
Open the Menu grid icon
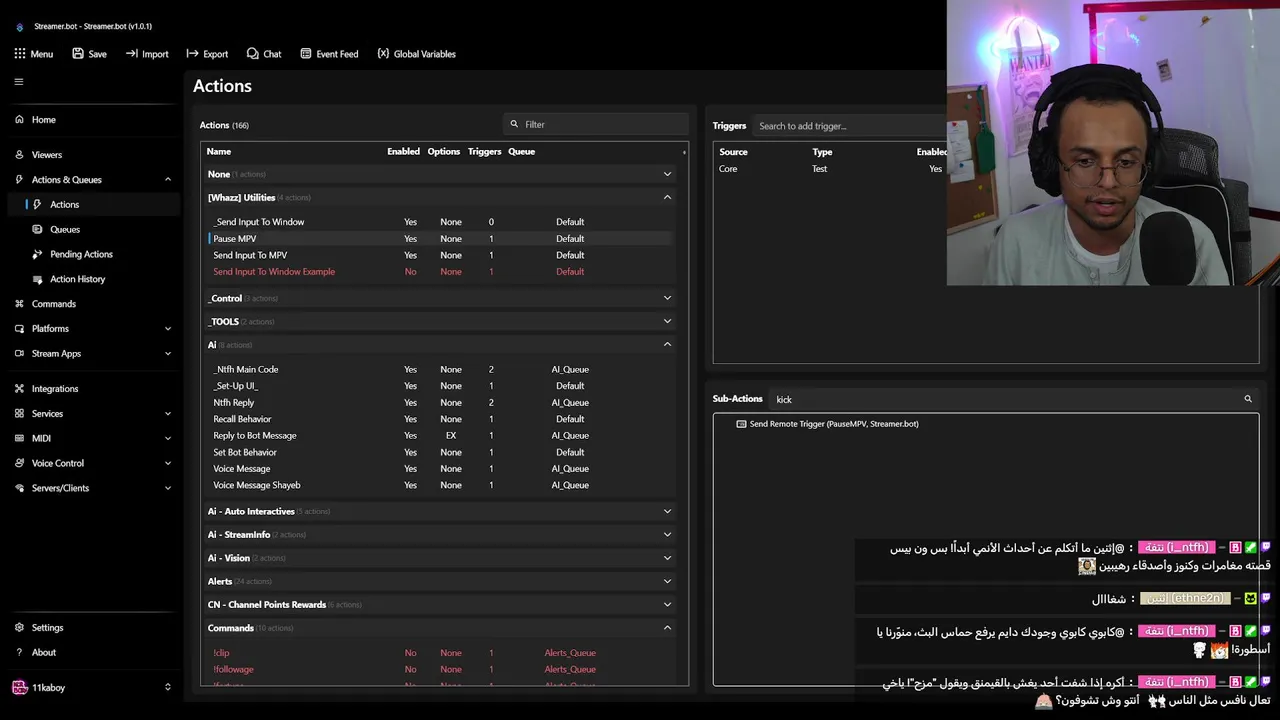pyautogui.click(x=20, y=54)
